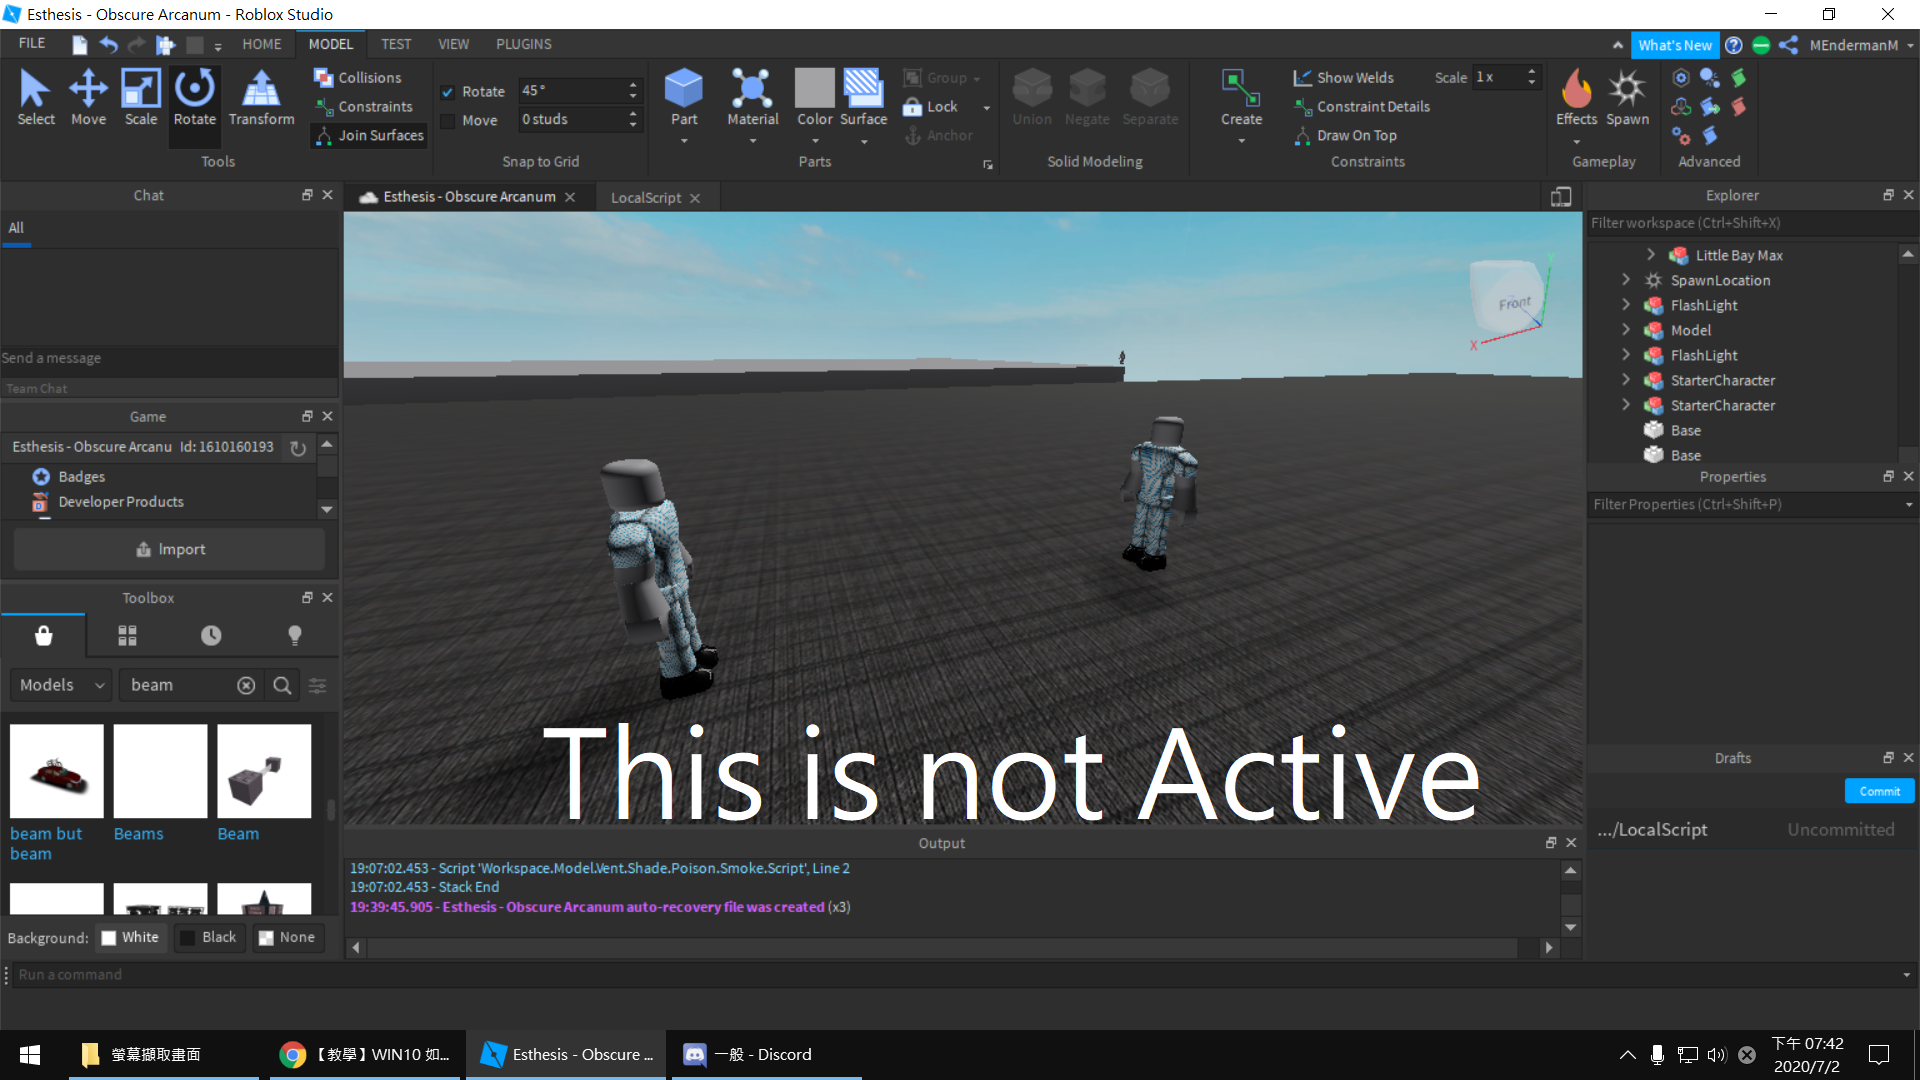The width and height of the screenshot is (1920, 1080).
Task: Open the Material picker icon
Action: click(752, 89)
